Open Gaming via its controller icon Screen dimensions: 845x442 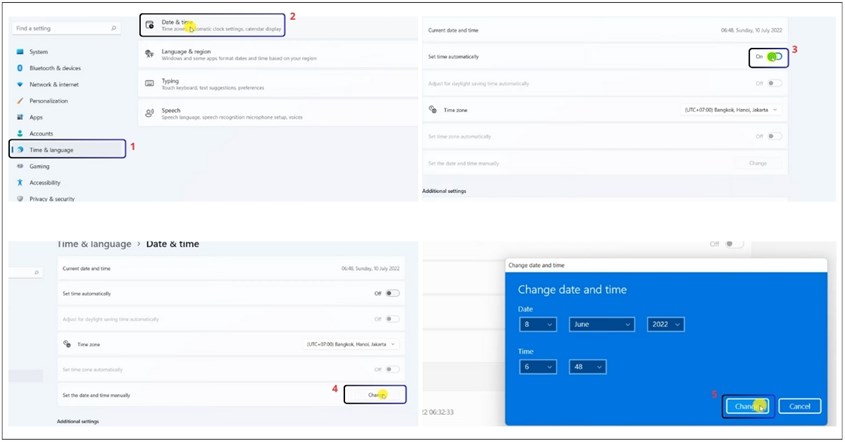(20, 166)
